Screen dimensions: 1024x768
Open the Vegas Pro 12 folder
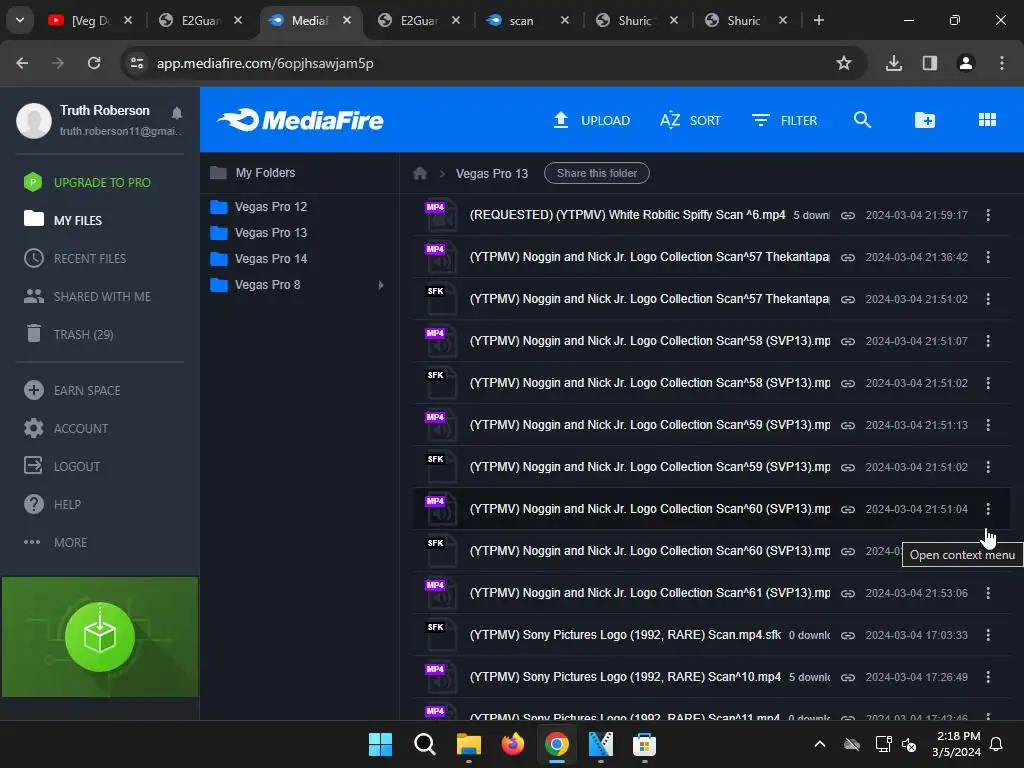pos(259,206)
